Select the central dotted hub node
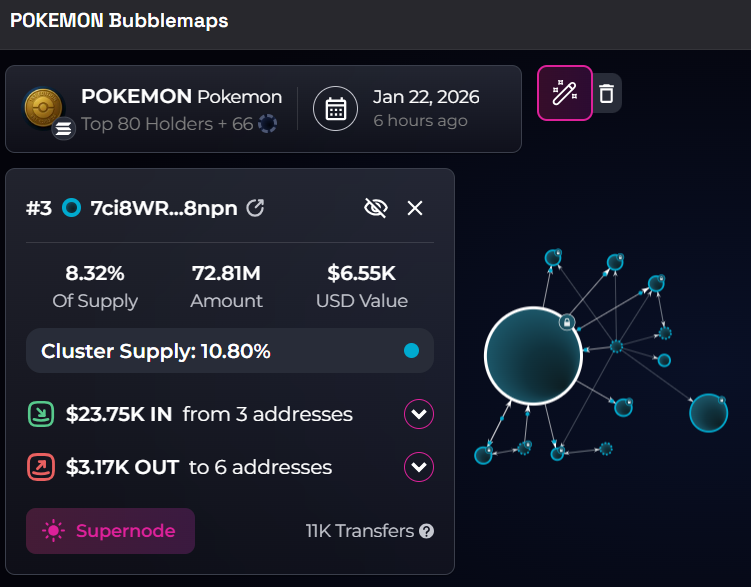Screen dimensions: 751x587 pos(616,346)
